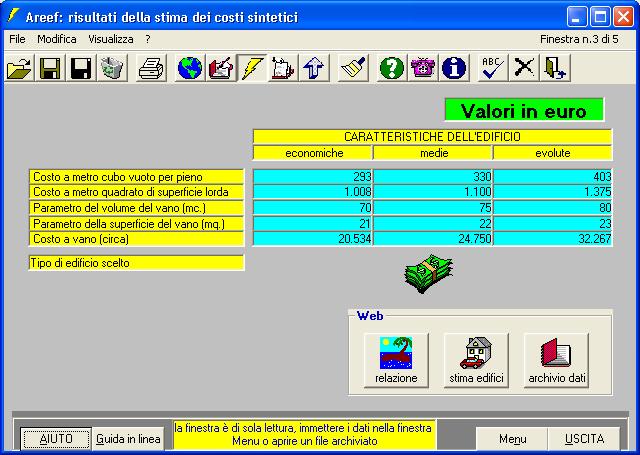The image size is (640, 455).
Task: Run ABC spell check icon
Action: point(492,67)
